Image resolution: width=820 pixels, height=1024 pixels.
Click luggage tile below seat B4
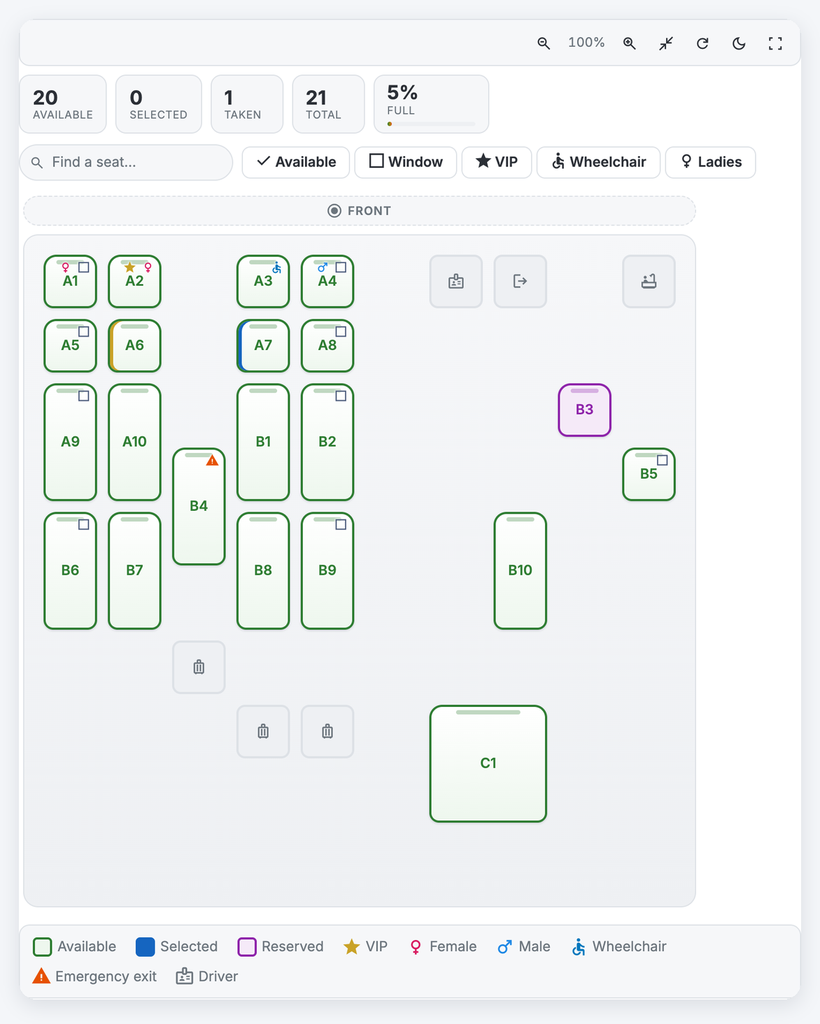pyautogui.click(x=199, y=667)
